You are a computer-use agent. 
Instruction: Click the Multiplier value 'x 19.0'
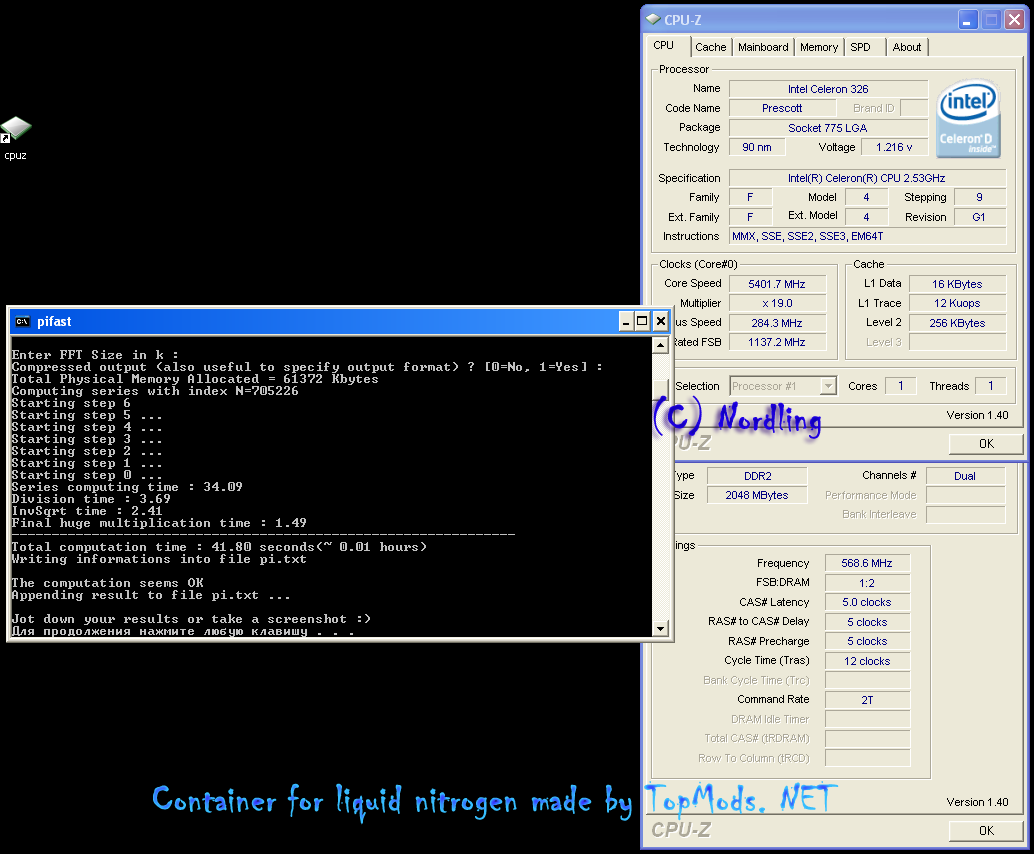click(x=777, y=303)
